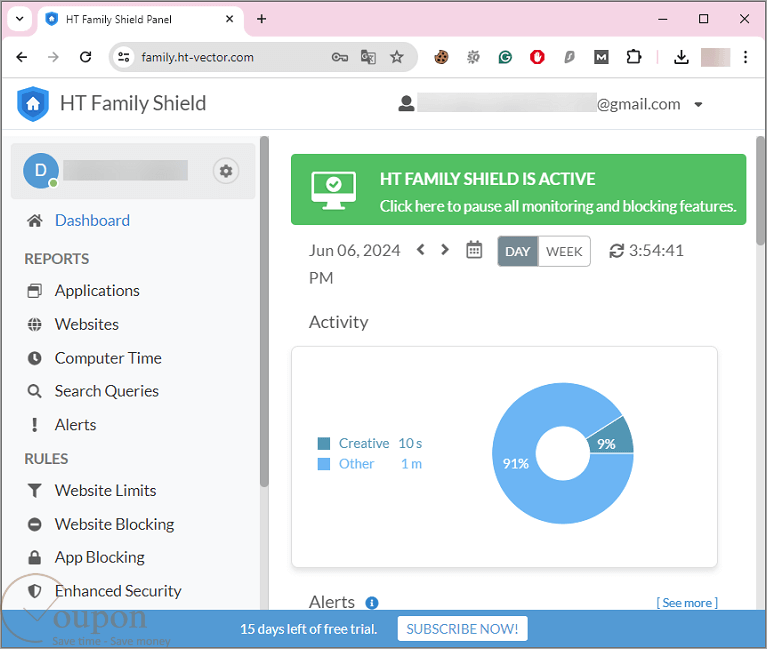Viewport: 767px width, 649px height.
Task: Click the Dashboard home icon
Action: pyautogui.click(x=34, y=221)
